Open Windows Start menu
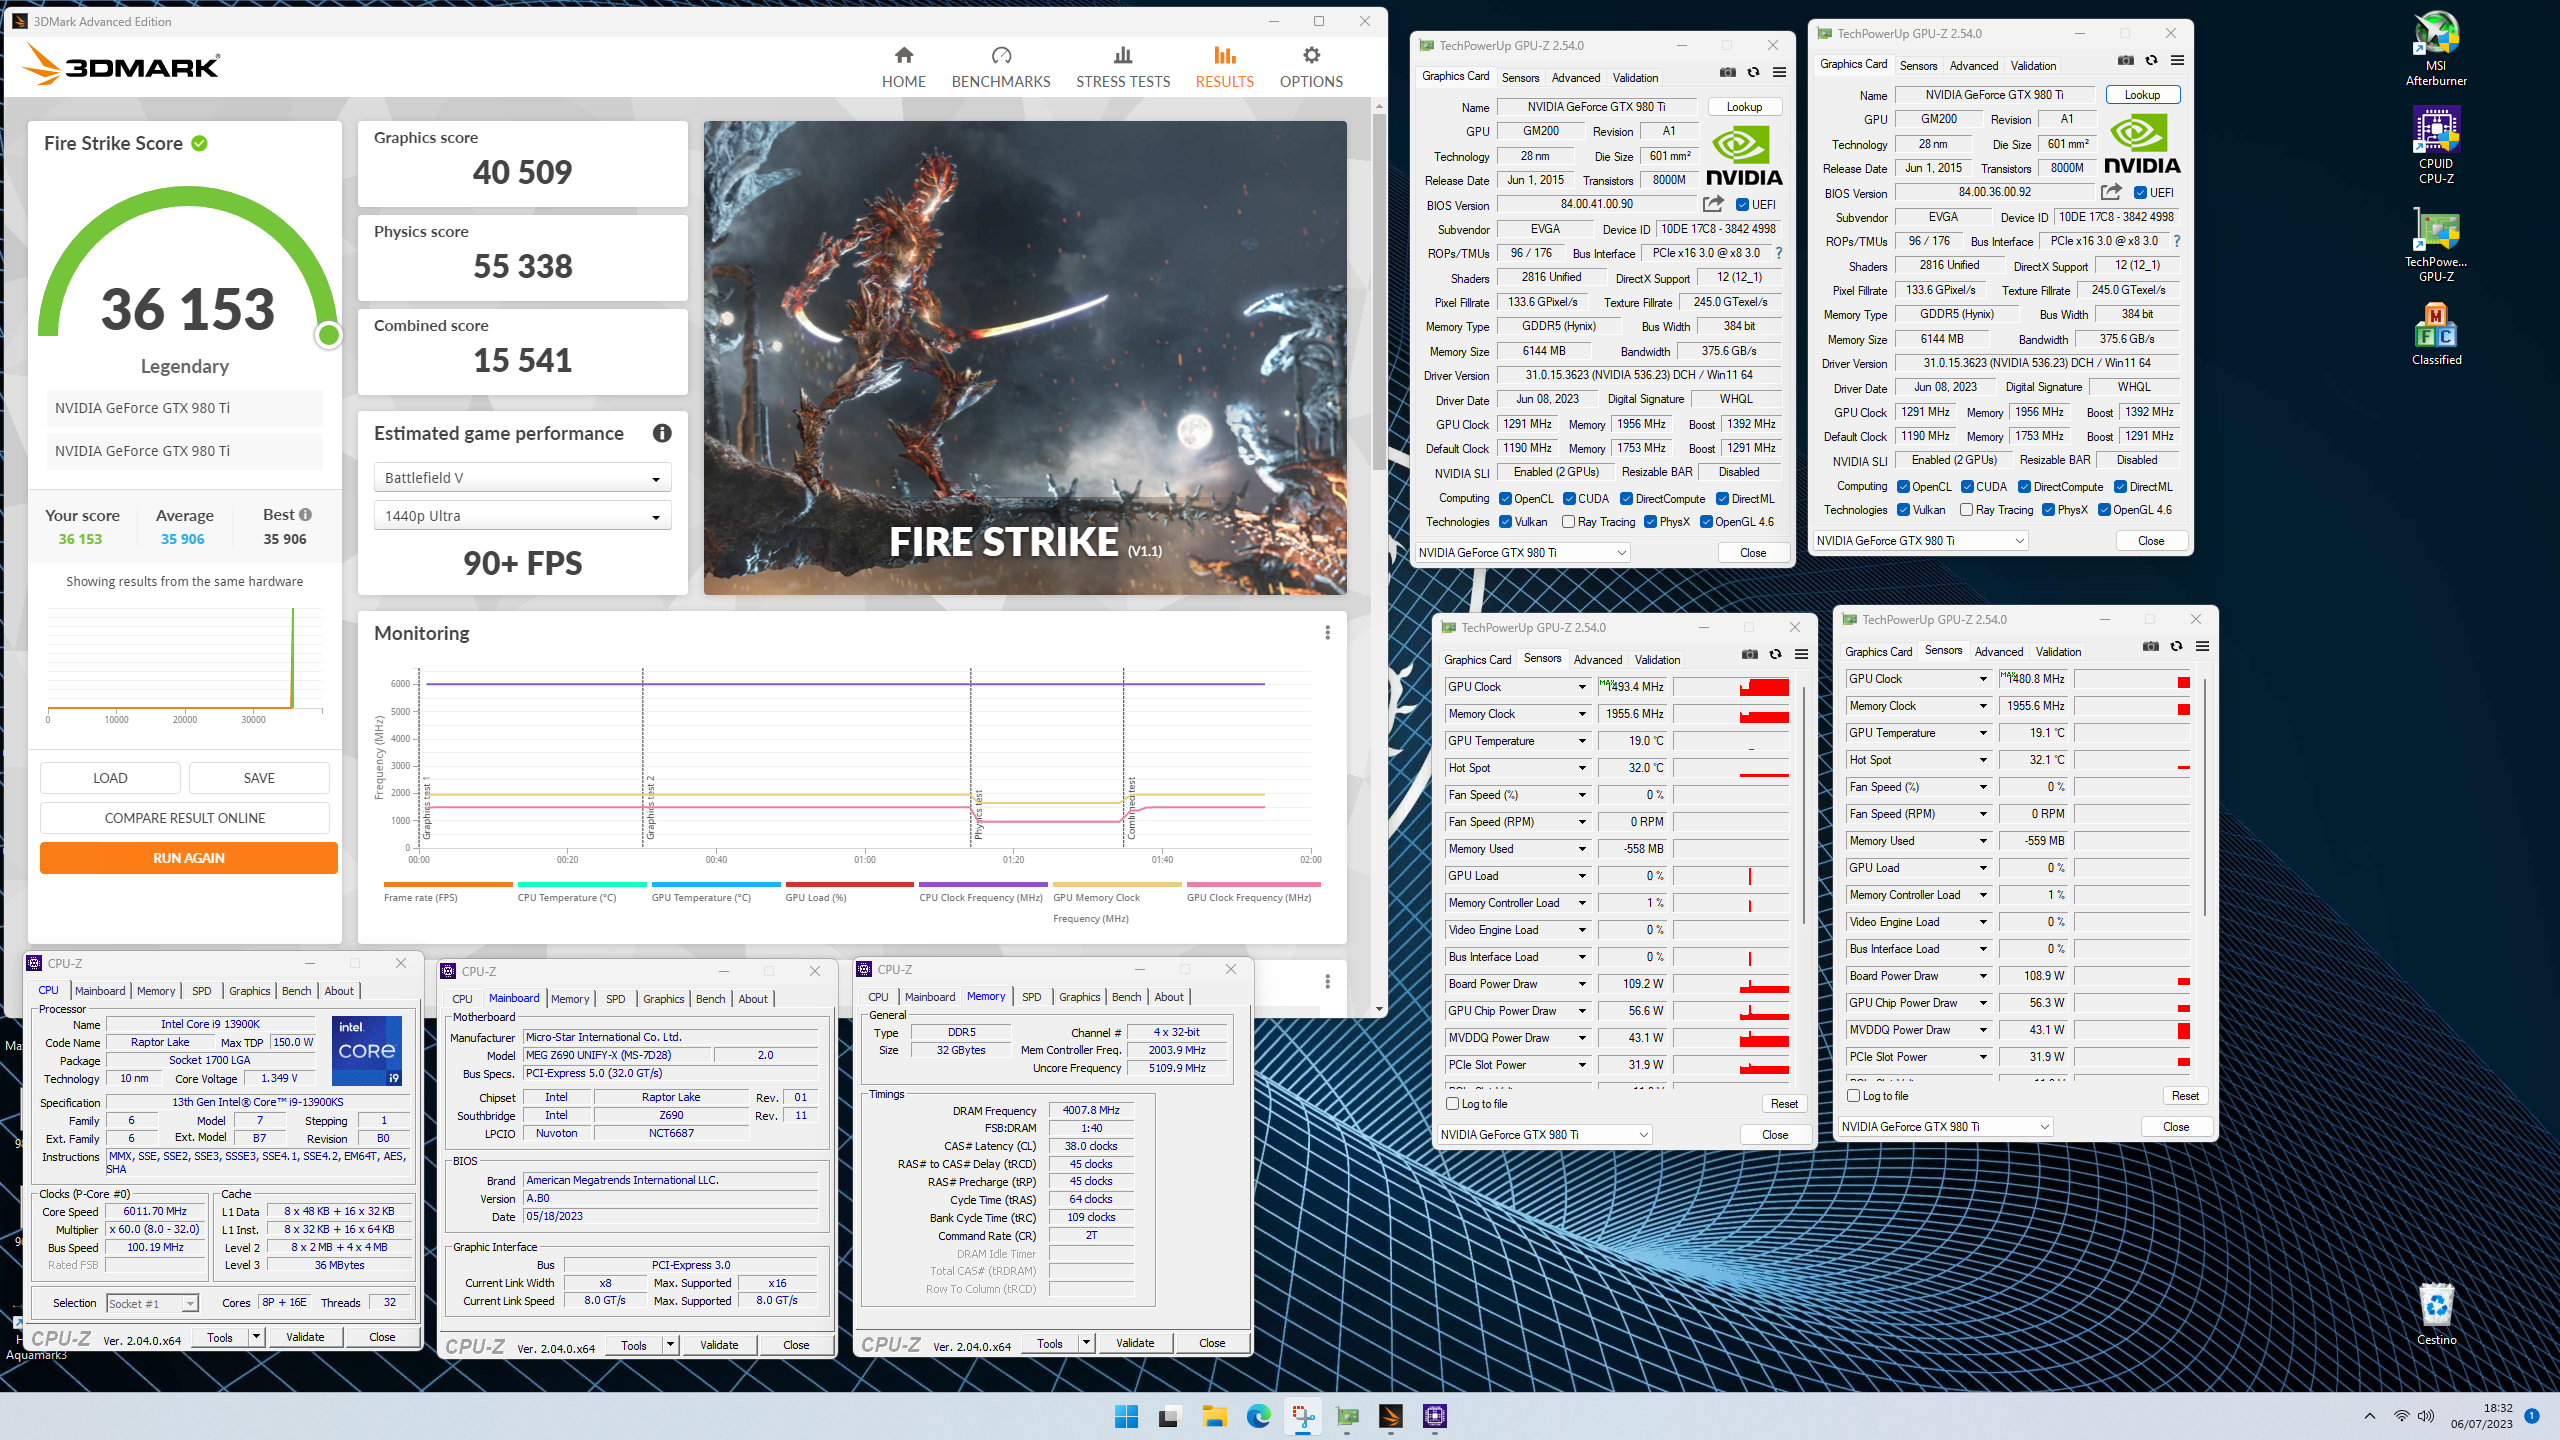Viewport: 2560px width, 1440px height. (x=1126, y=1416)
